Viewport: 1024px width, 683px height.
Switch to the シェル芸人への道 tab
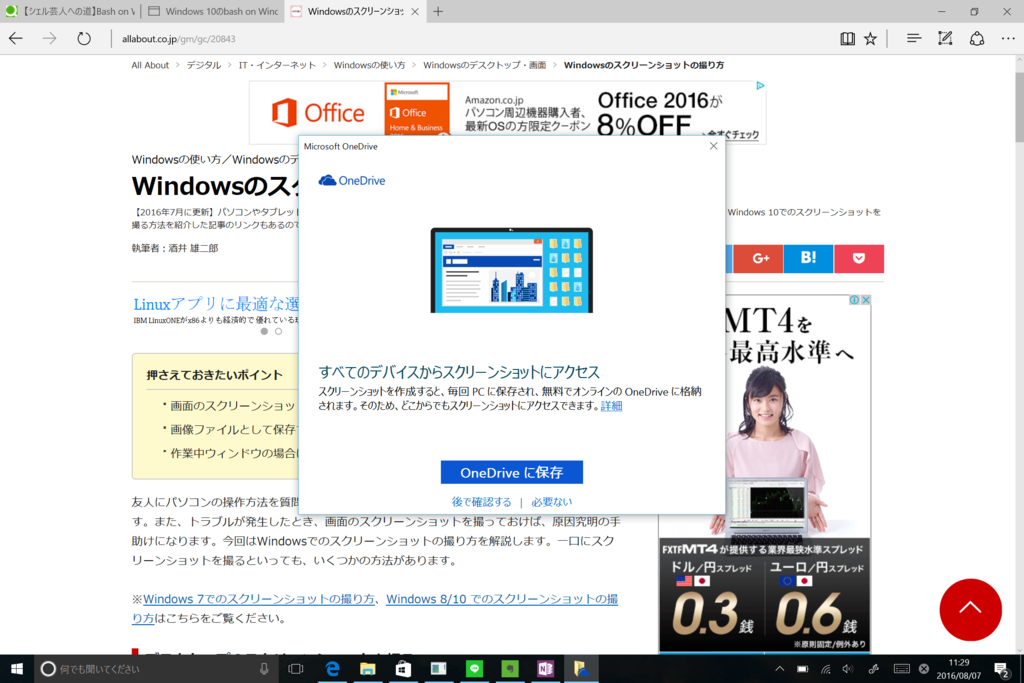71,11
